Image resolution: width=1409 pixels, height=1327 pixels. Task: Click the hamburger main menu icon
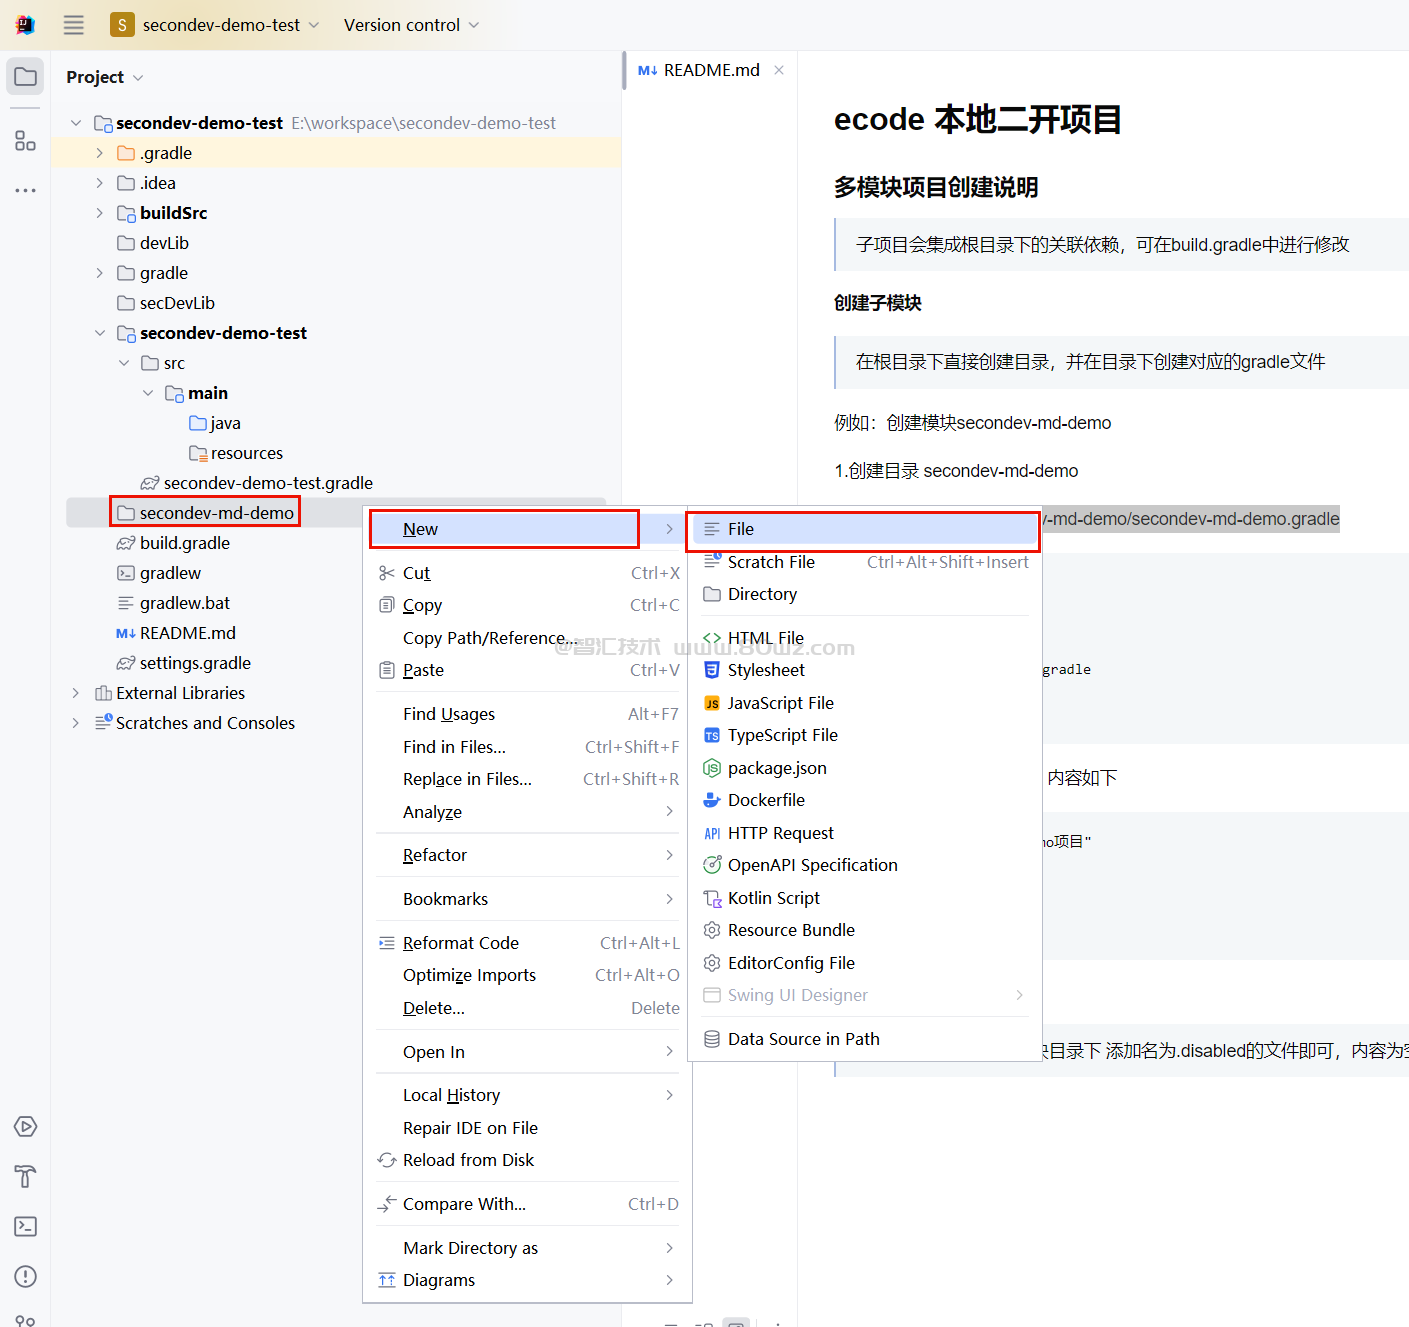click(x=74, y=25)
